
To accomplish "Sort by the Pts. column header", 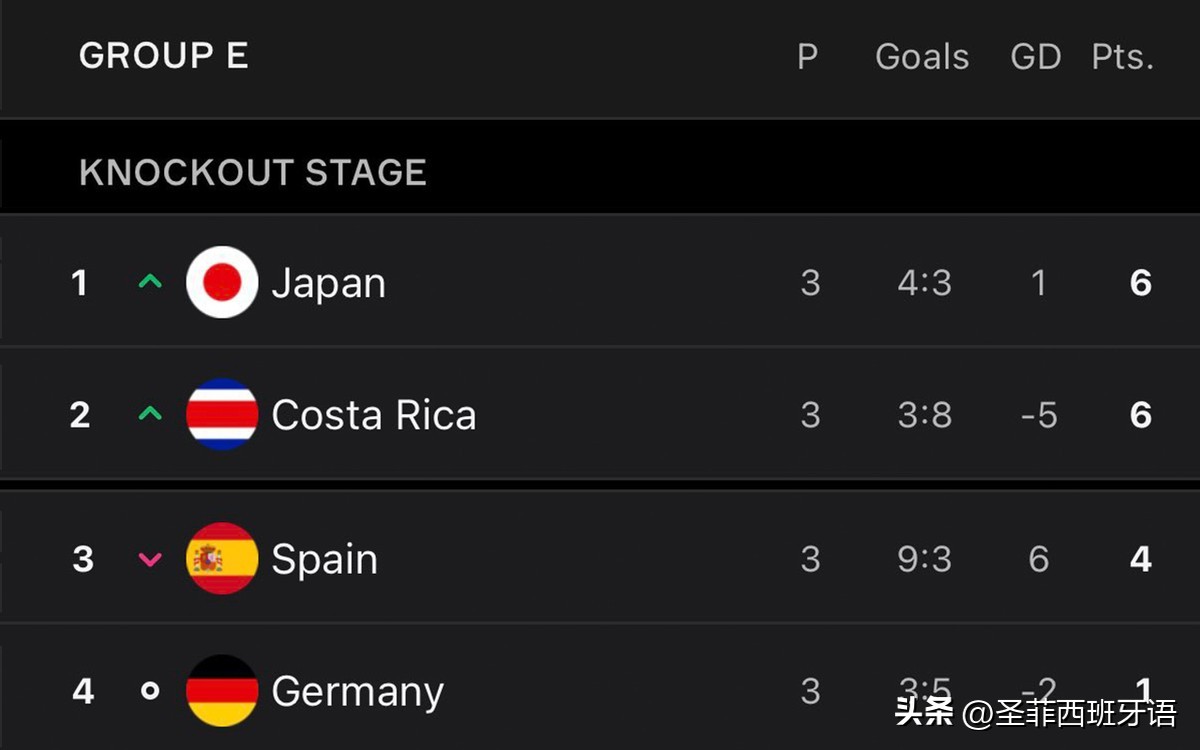I will click(1122, 57).
